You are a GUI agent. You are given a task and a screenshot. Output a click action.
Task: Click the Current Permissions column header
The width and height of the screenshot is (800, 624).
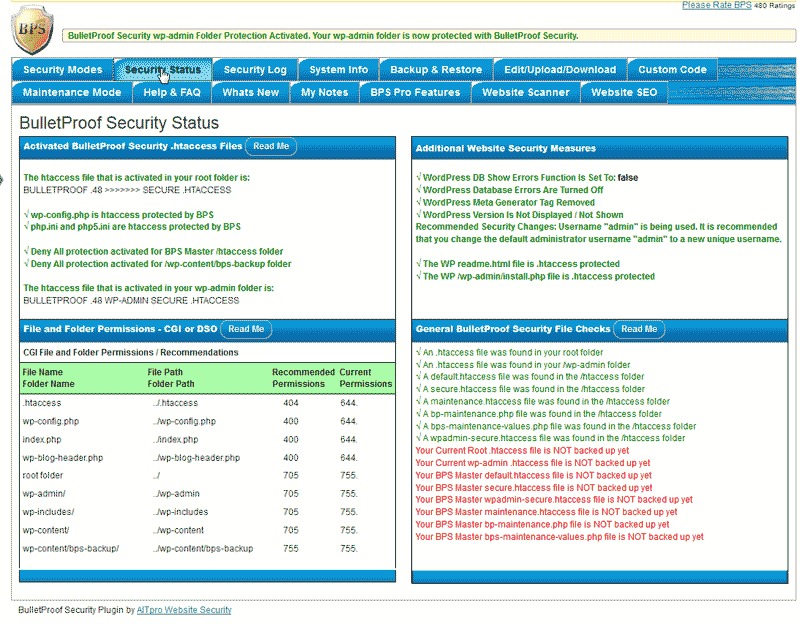point(366,378)
